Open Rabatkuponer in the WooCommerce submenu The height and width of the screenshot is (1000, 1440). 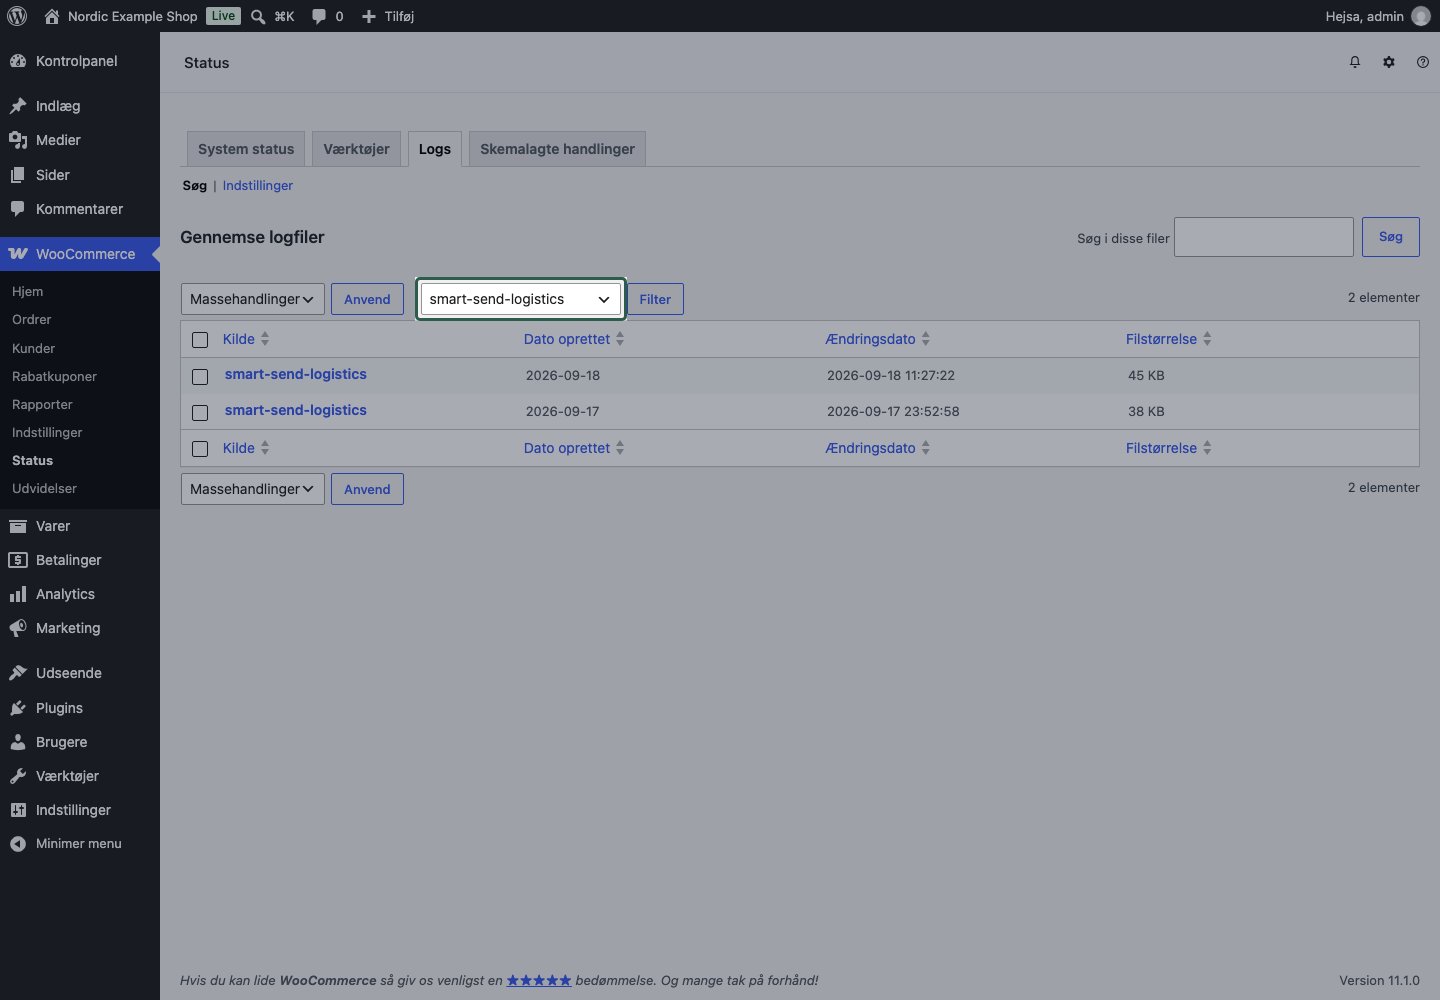coord(54,377)
